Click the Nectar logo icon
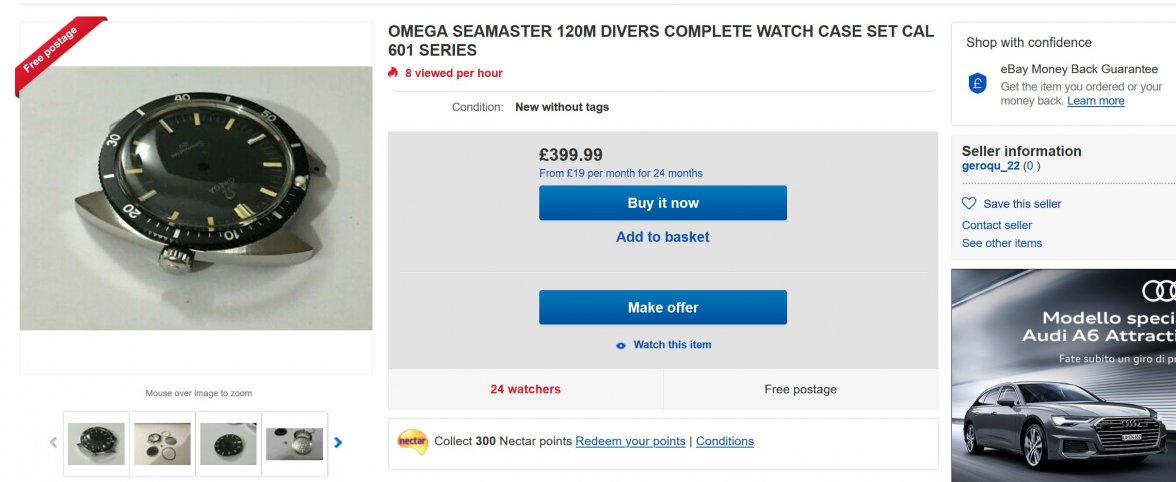The height and width of the screenshot is (482, 1176). click(412, 441)
